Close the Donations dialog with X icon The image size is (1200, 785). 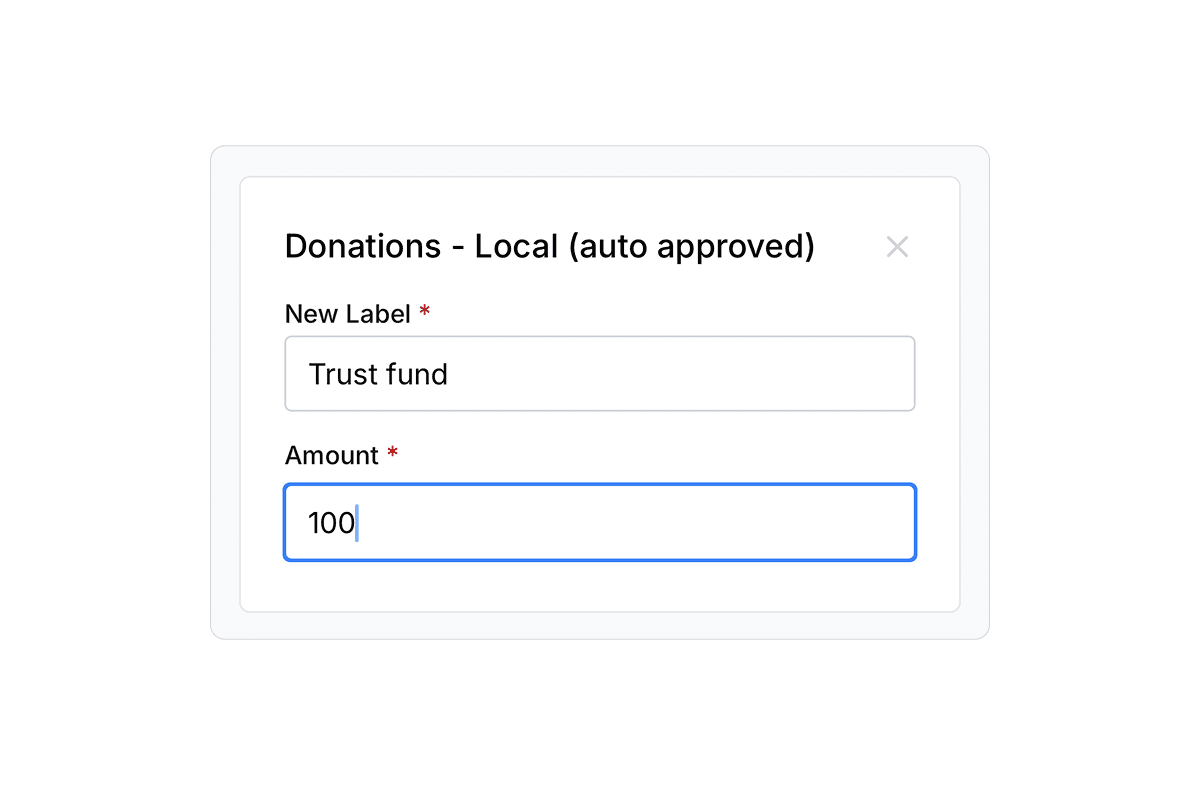(x=897, y=247)
